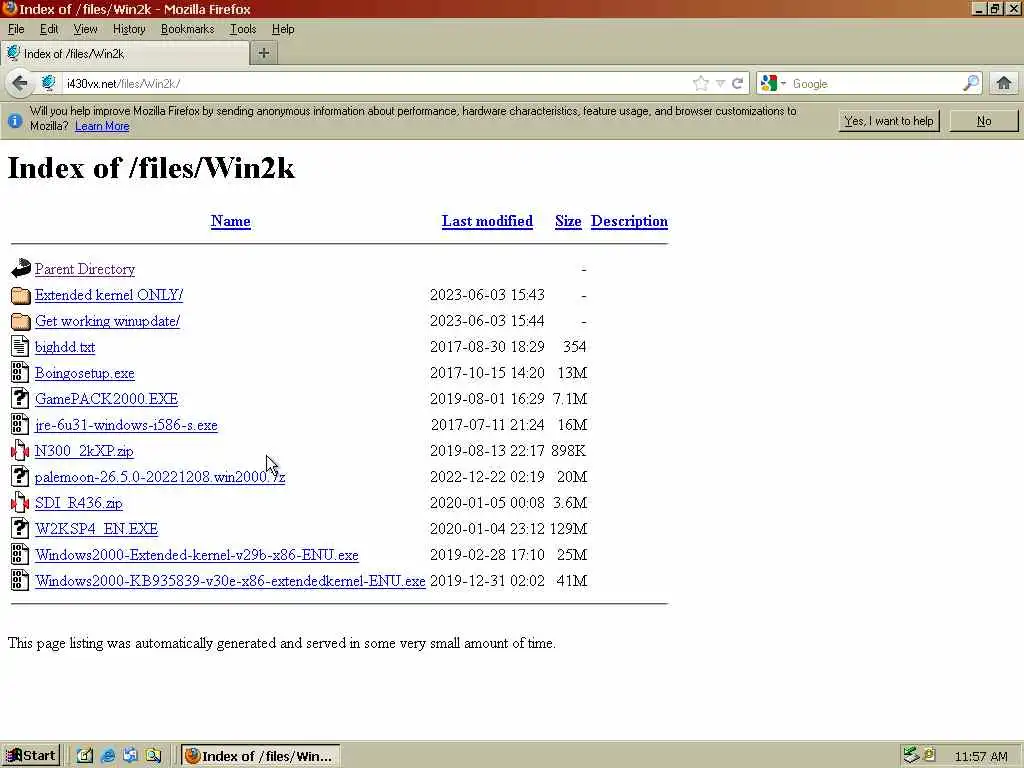Open the Help menu

click(283, 29)
